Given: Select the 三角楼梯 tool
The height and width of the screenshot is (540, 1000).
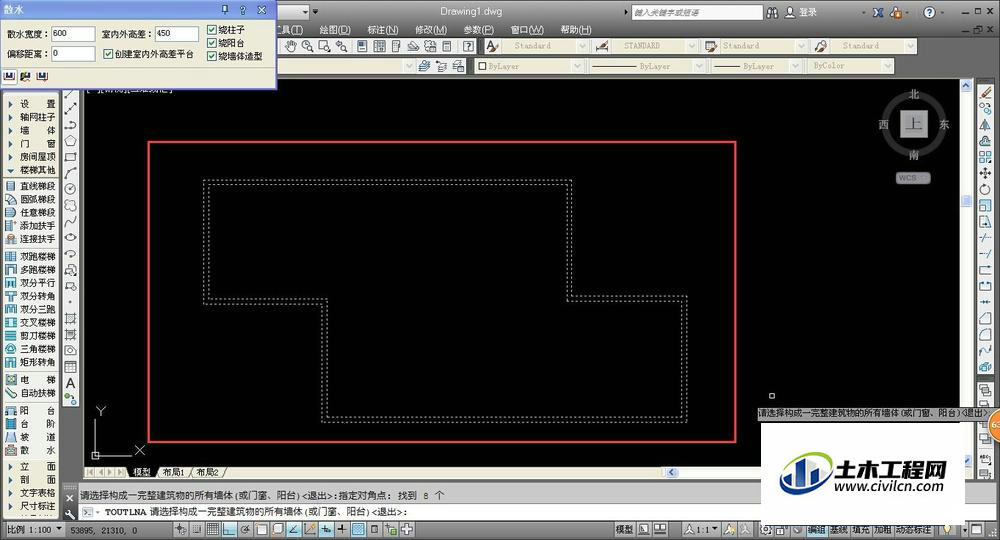Looking at the screenshot, I should click(30, 349).
